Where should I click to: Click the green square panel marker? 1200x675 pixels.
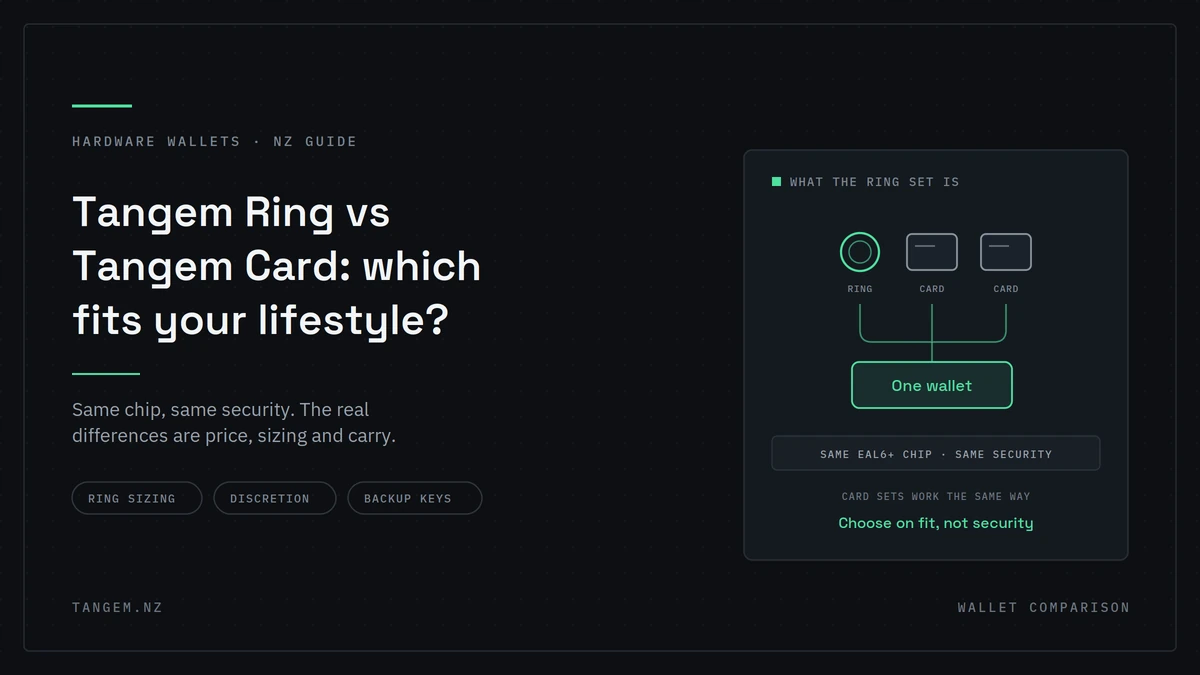point(776,182)
